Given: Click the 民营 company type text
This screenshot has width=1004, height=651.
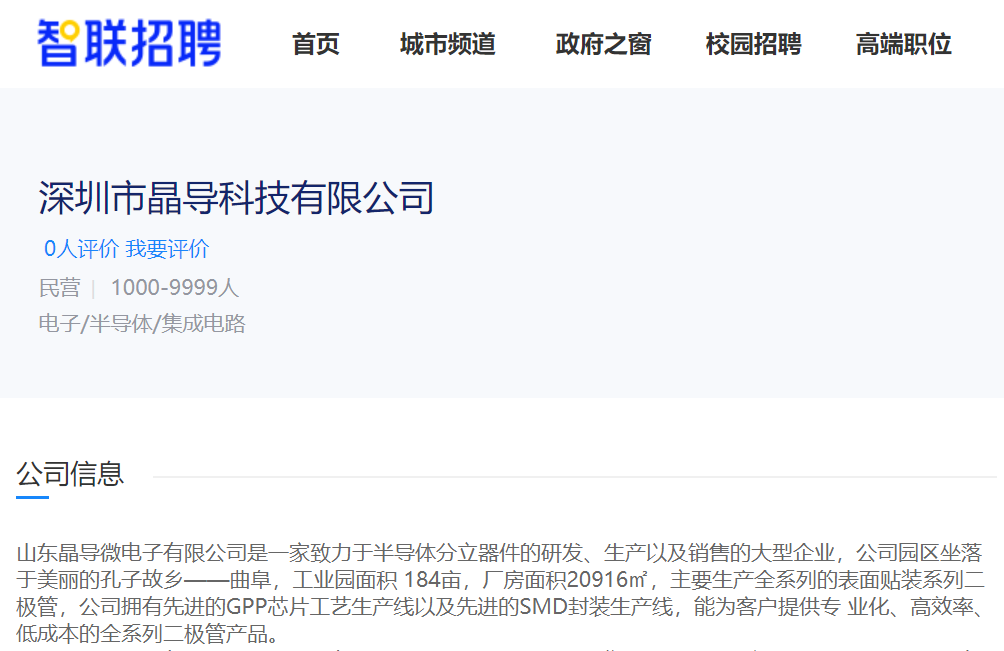Looking at the screenshot, I should pos(60,287).
